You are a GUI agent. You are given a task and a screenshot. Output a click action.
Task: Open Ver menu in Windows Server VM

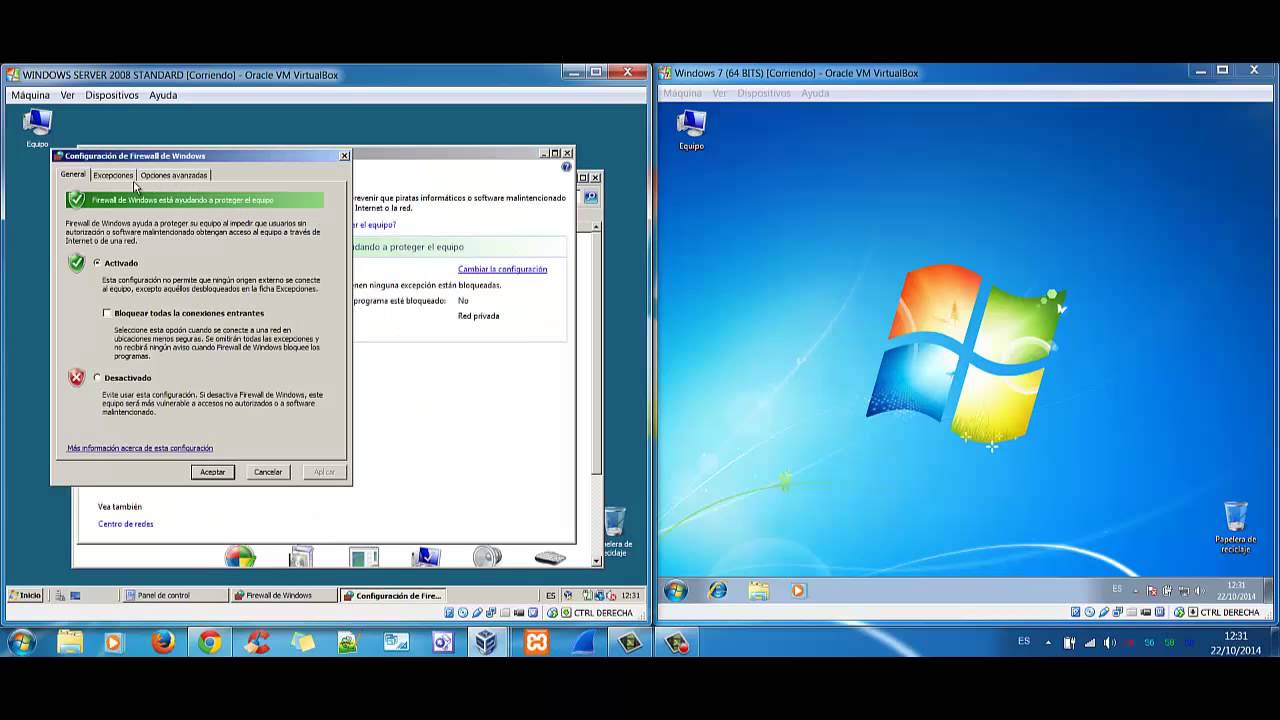pos(68,95)
